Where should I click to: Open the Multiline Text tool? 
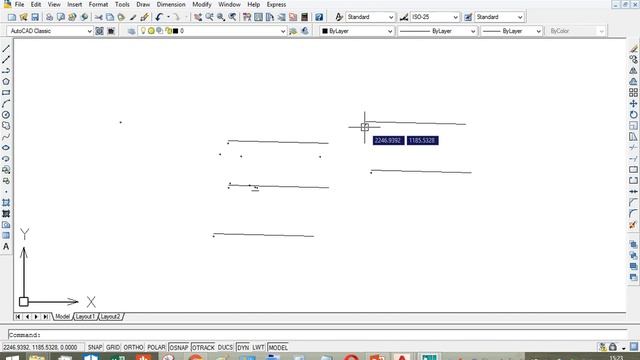pyautogui.click(x=6, y=247)
